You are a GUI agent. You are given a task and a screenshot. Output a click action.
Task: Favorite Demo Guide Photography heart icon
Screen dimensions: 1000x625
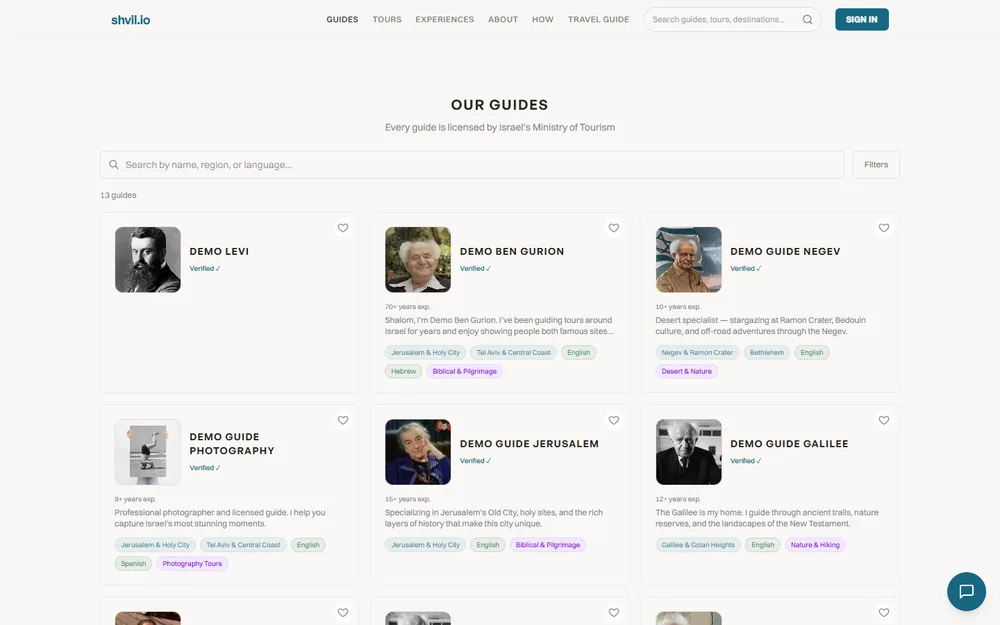click(x=343, y=420)
